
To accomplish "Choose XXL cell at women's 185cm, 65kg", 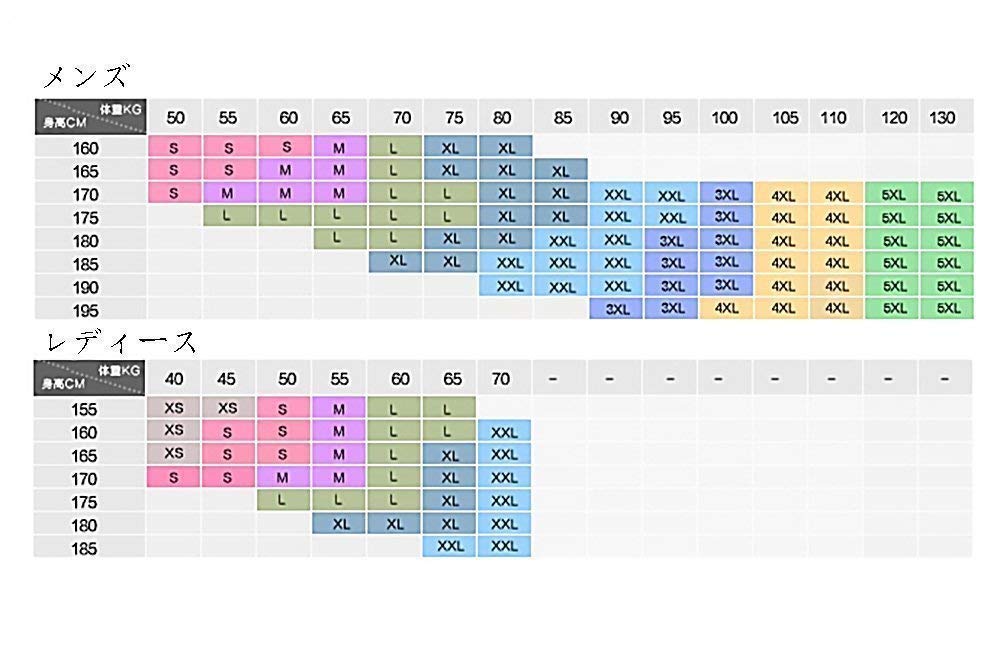I will 450,546.
